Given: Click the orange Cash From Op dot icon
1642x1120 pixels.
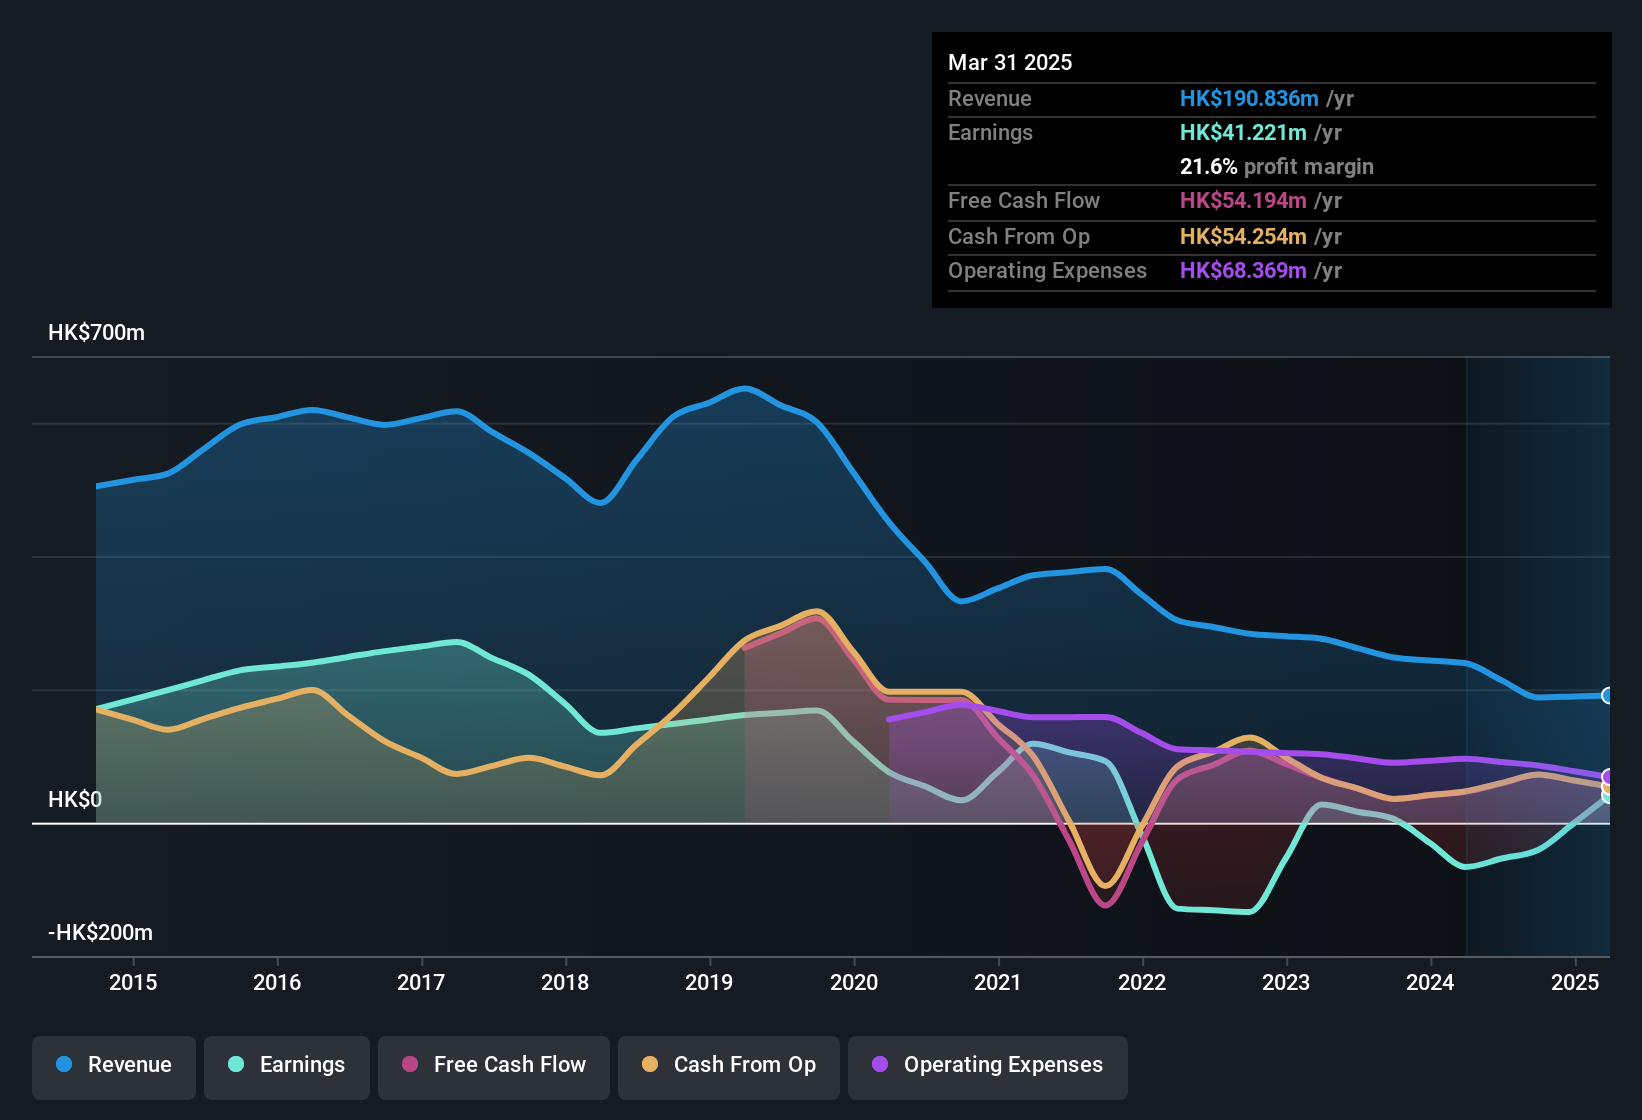Looking at the screenshot, I should (650, 1065).
